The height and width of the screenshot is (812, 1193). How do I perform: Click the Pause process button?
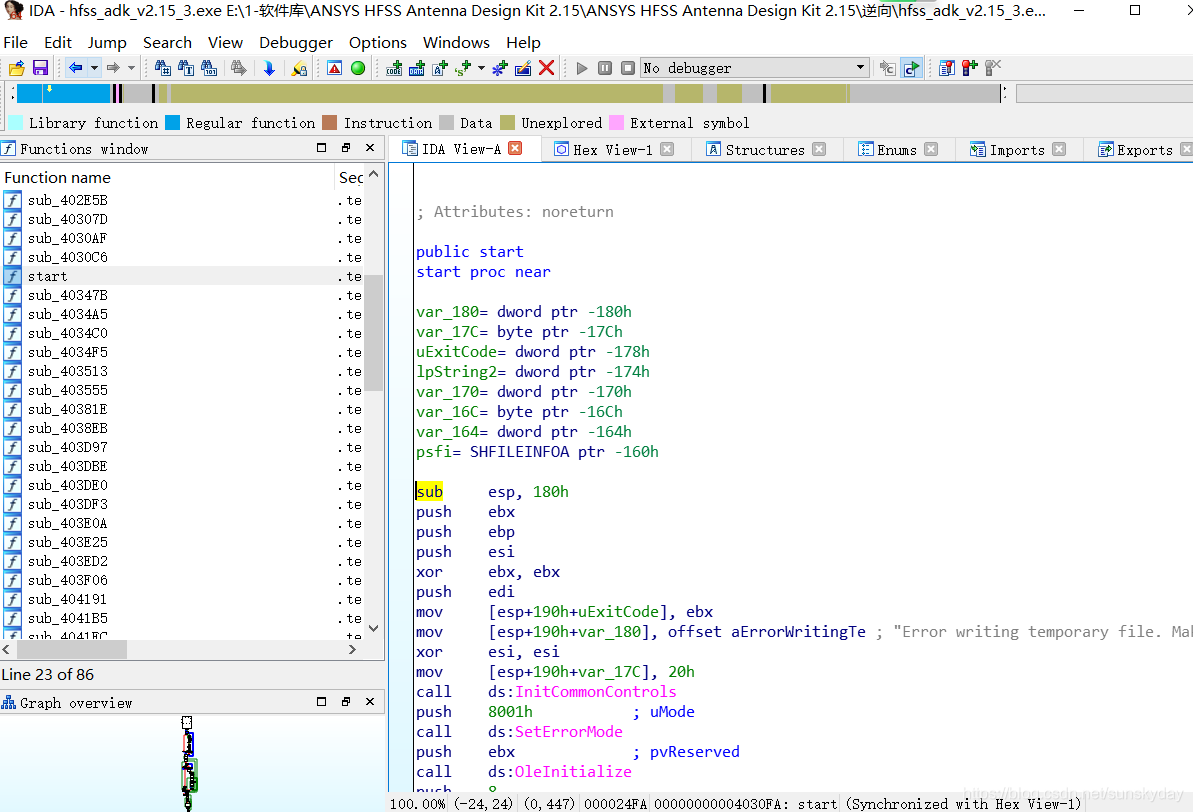click(605, 68)
